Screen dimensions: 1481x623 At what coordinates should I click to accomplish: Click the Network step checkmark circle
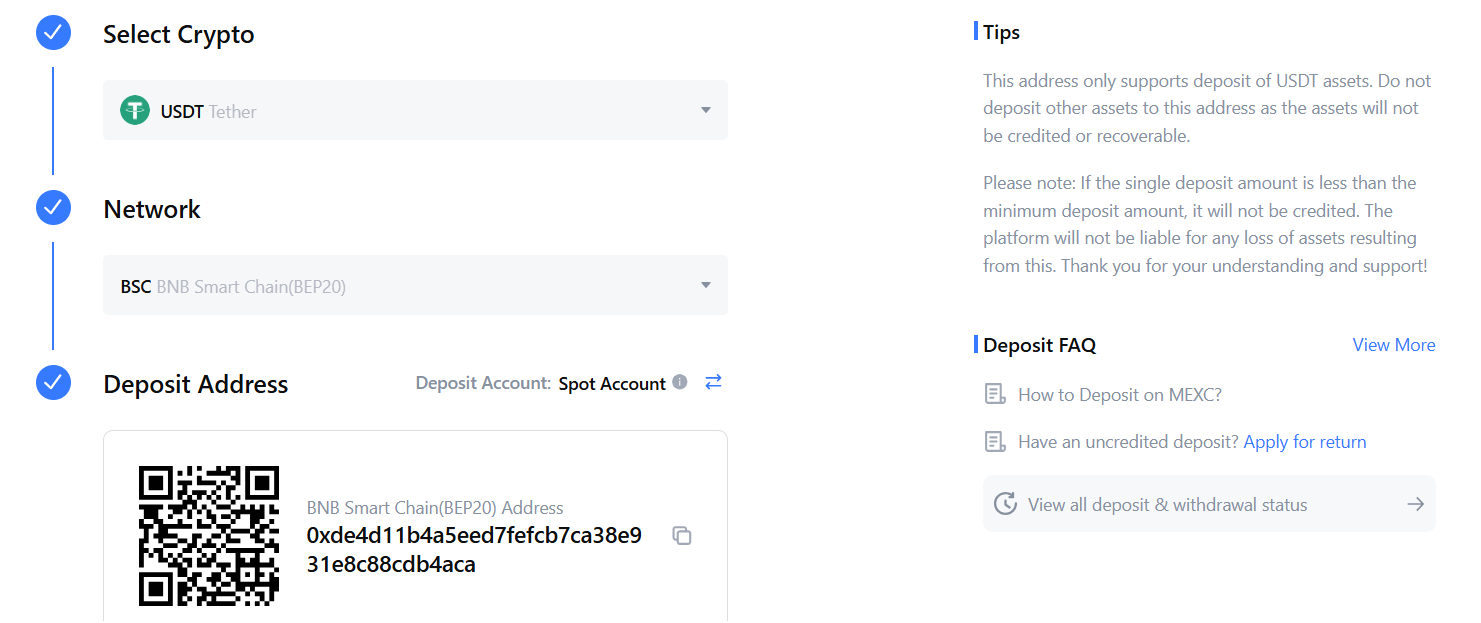pyautogui.click(x=53, y=208)
